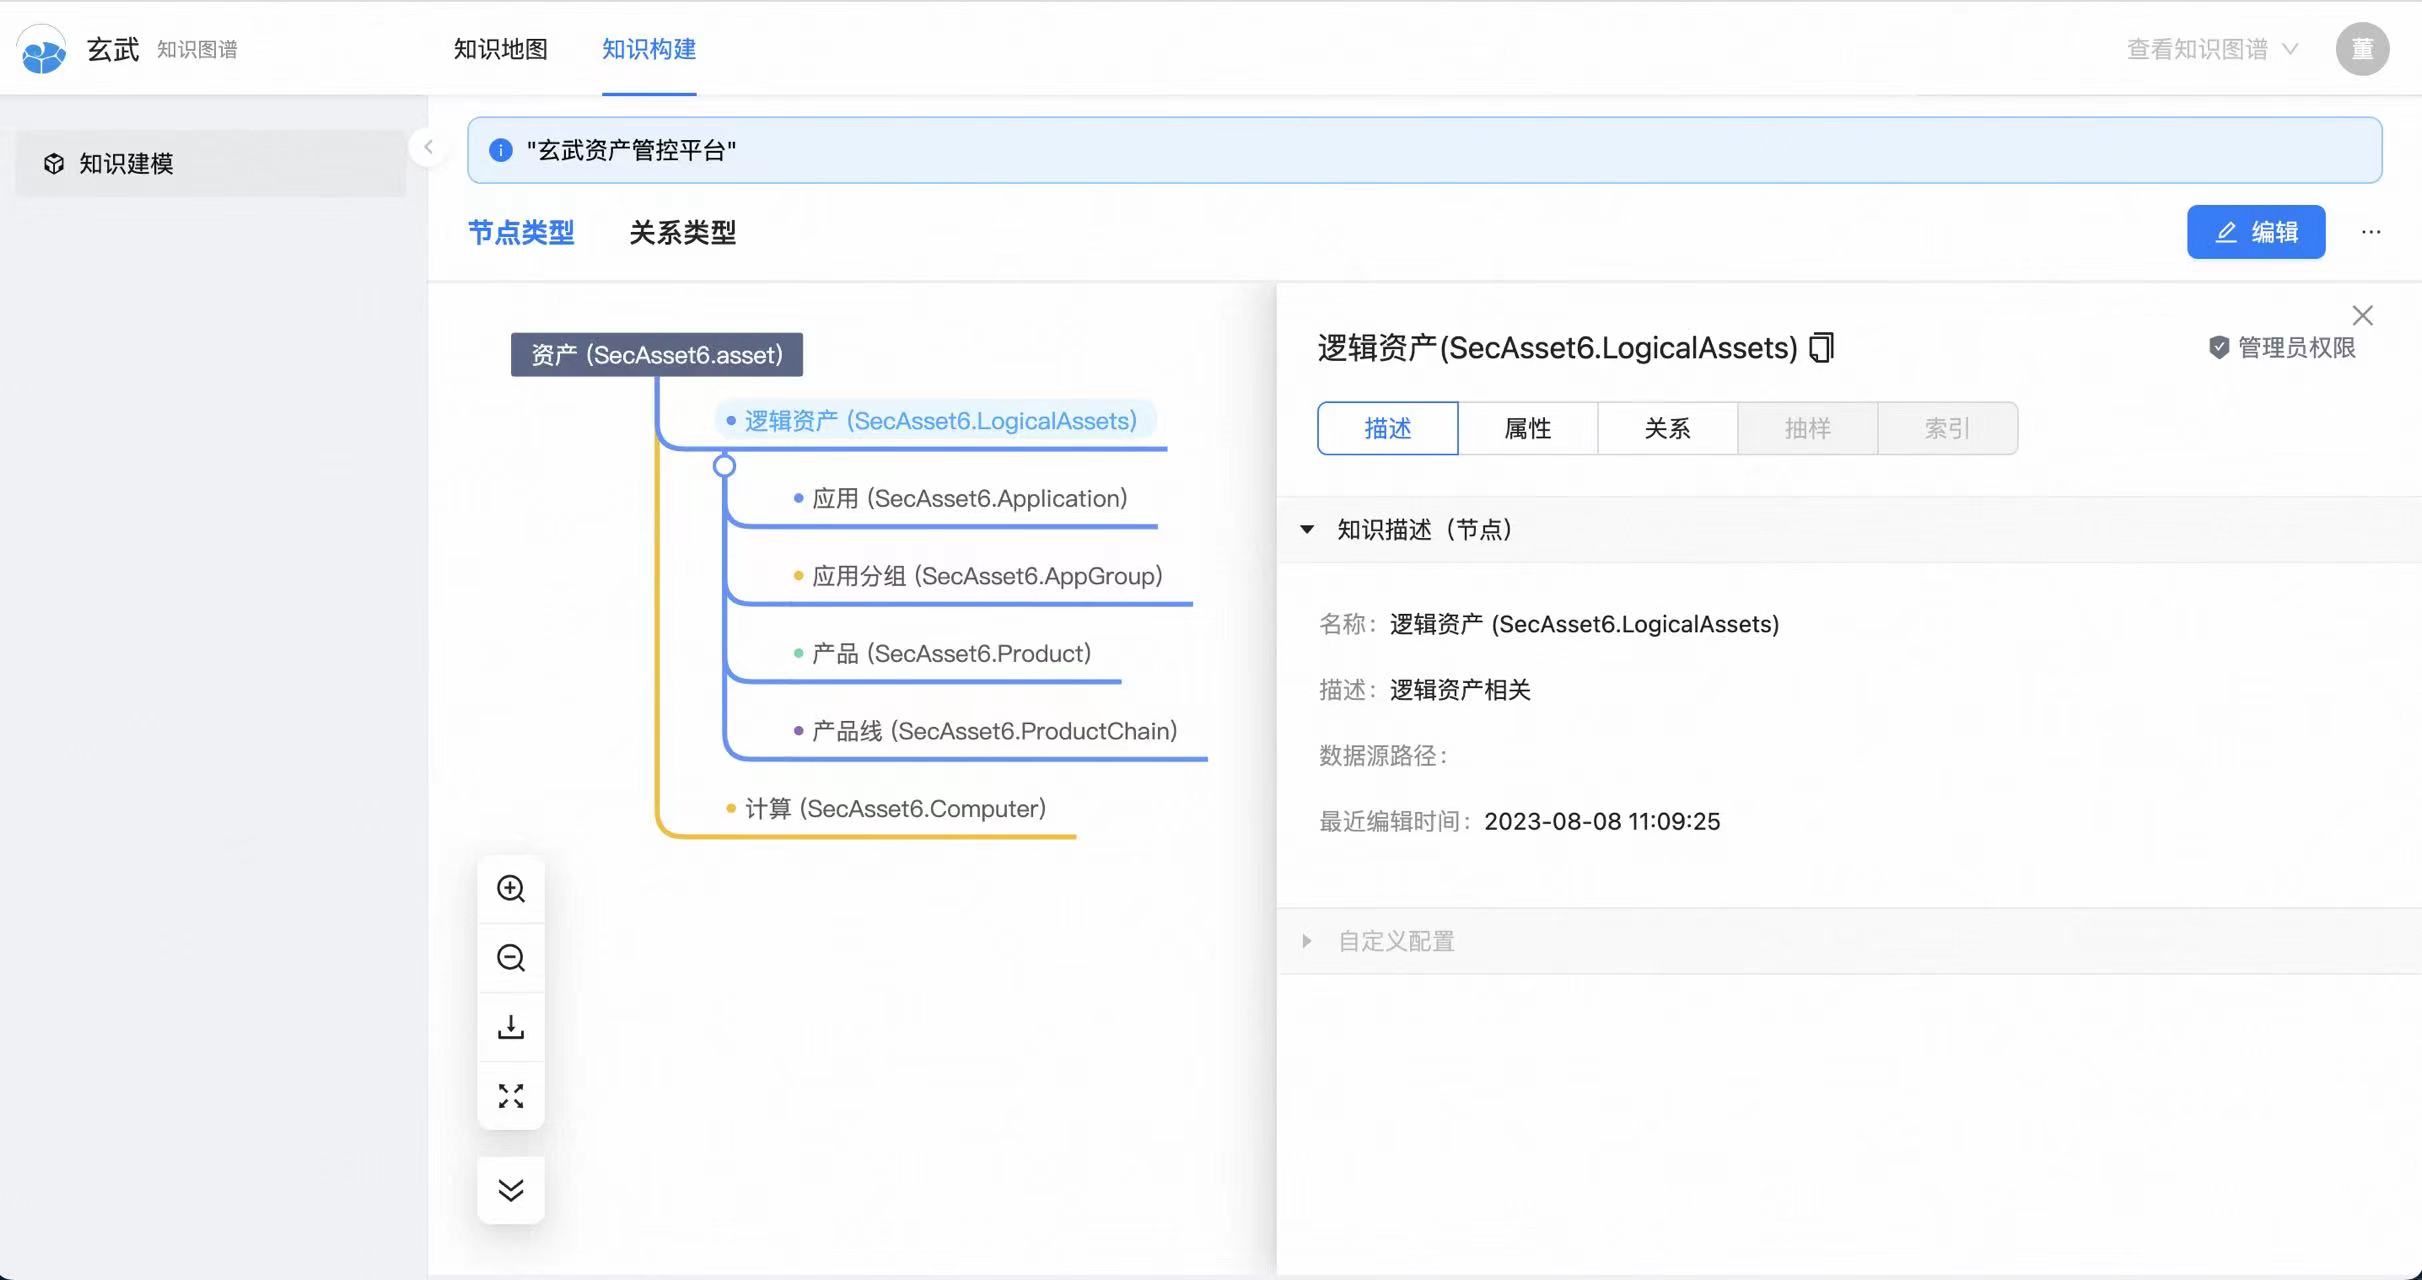Collapse the graph toolbar with double chevron

[x=511, y=1190]
